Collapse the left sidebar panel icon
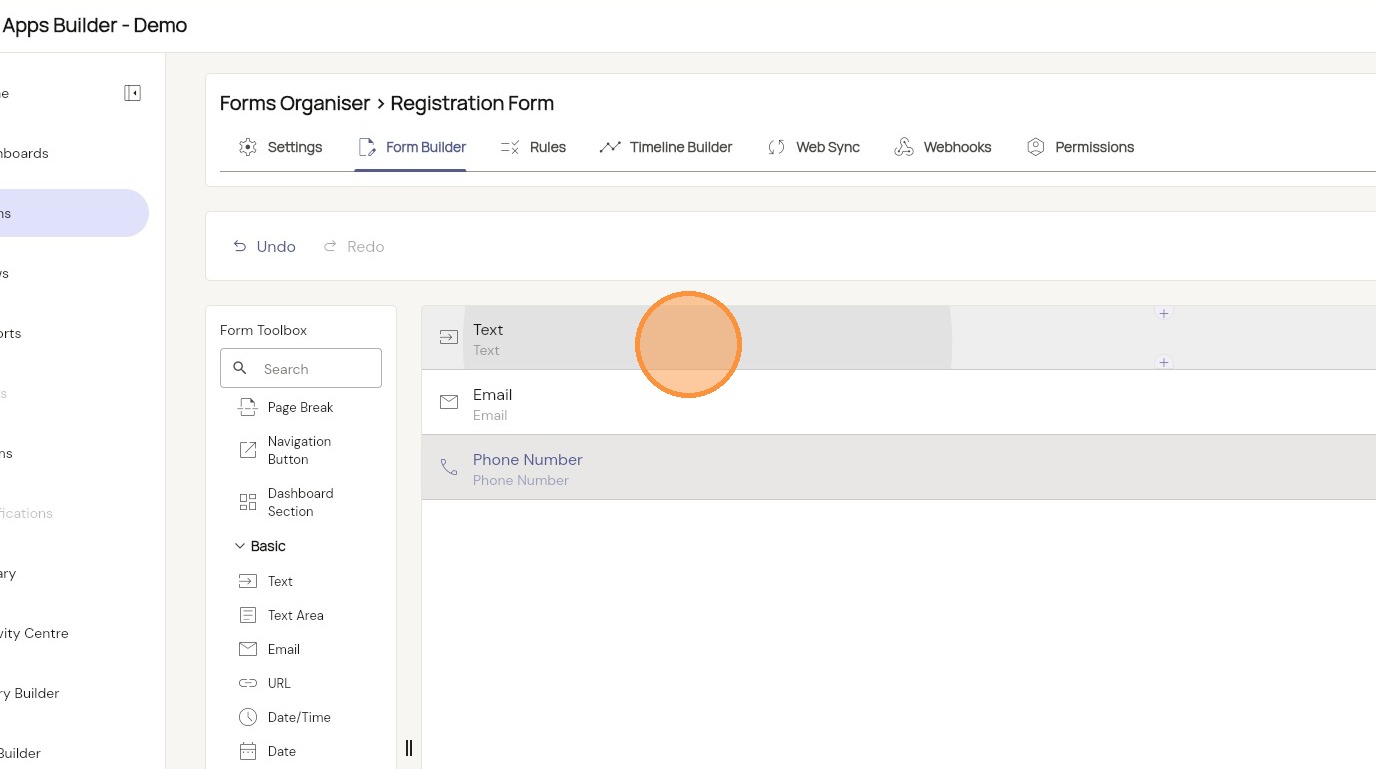Viewport: 1376px width, 769px height. tap(132, 93)
